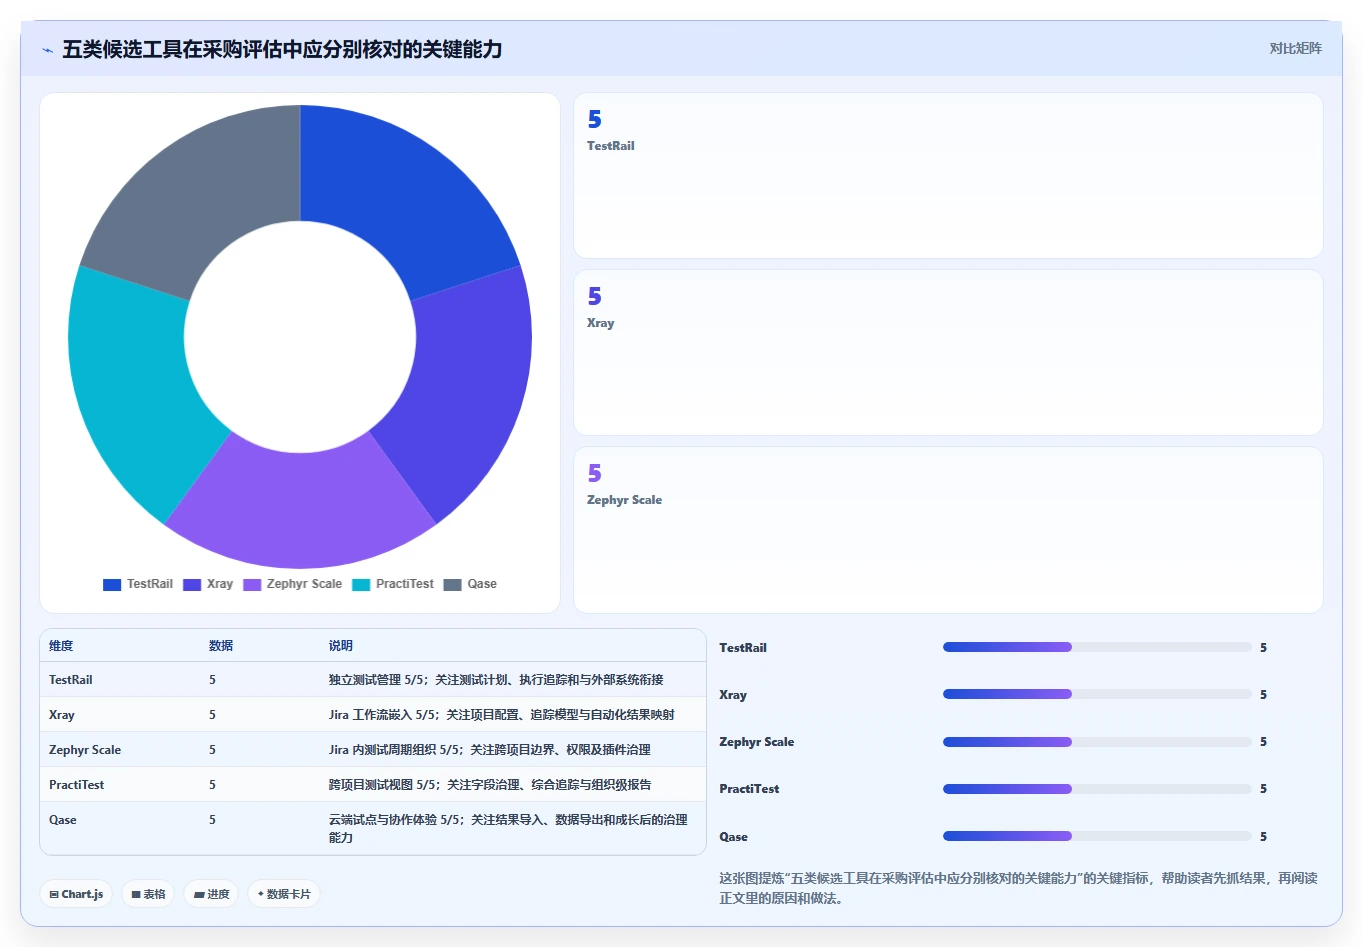The width and height of the screenshot is (1363, 947).
Task: Click the description starting 独立测试管理 5/5
Action: pyautogui.click(x=496, y=680)
